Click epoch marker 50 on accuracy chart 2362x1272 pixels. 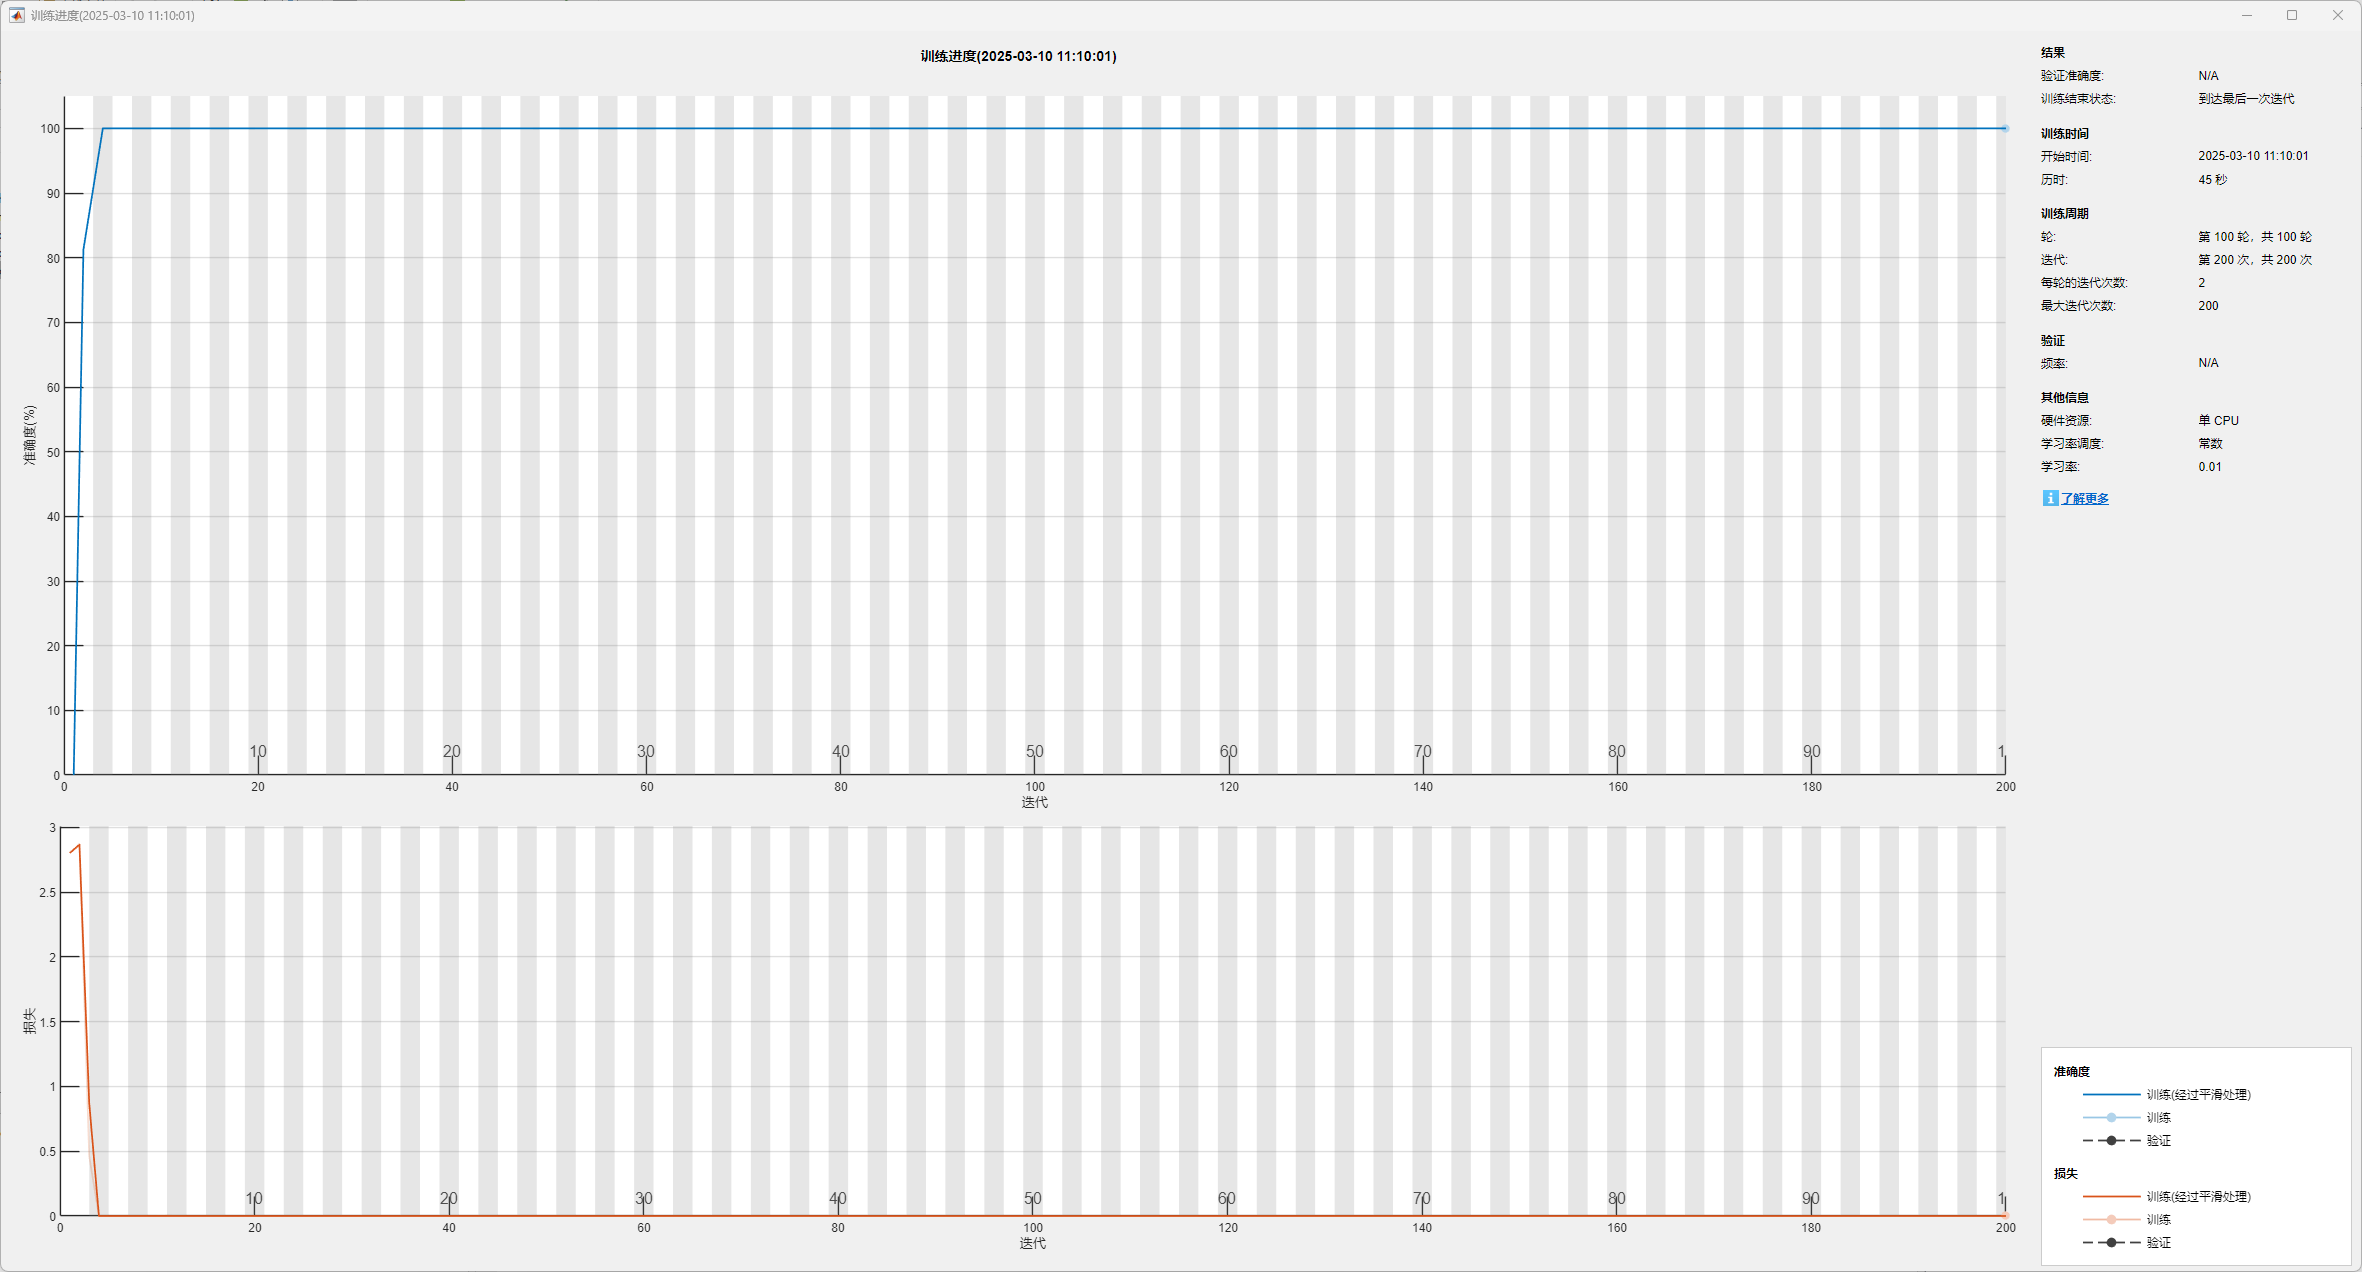coord(1035,752)
